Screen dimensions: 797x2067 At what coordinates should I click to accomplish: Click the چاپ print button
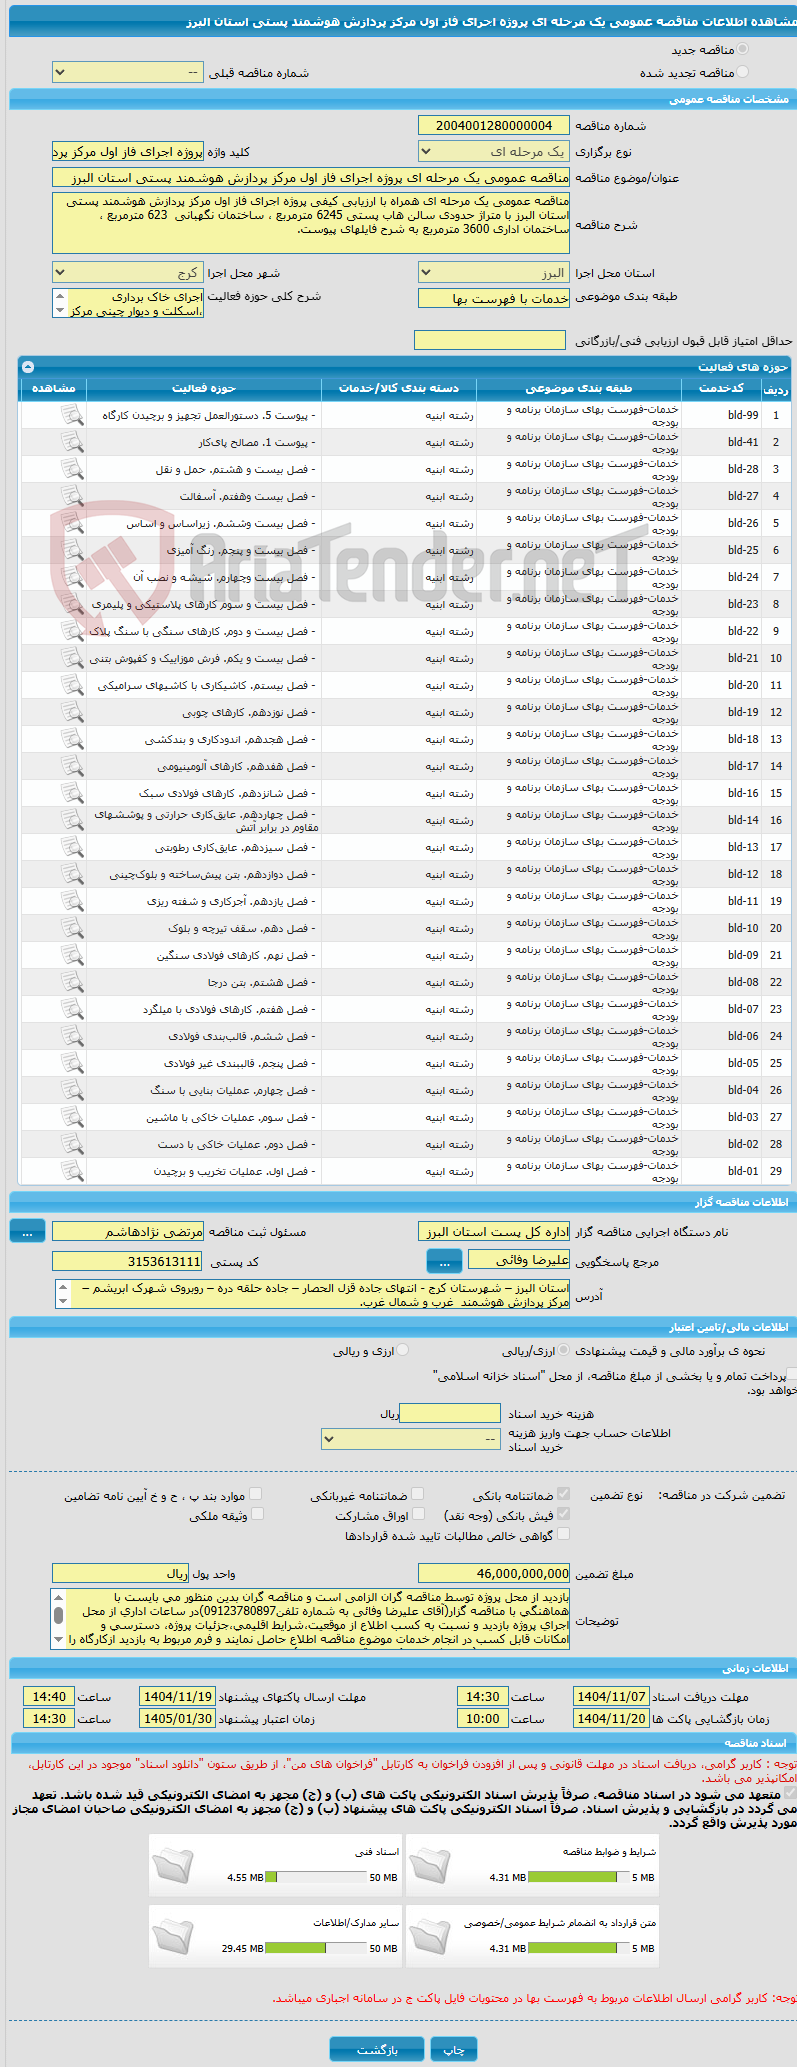click(454, 2049)
